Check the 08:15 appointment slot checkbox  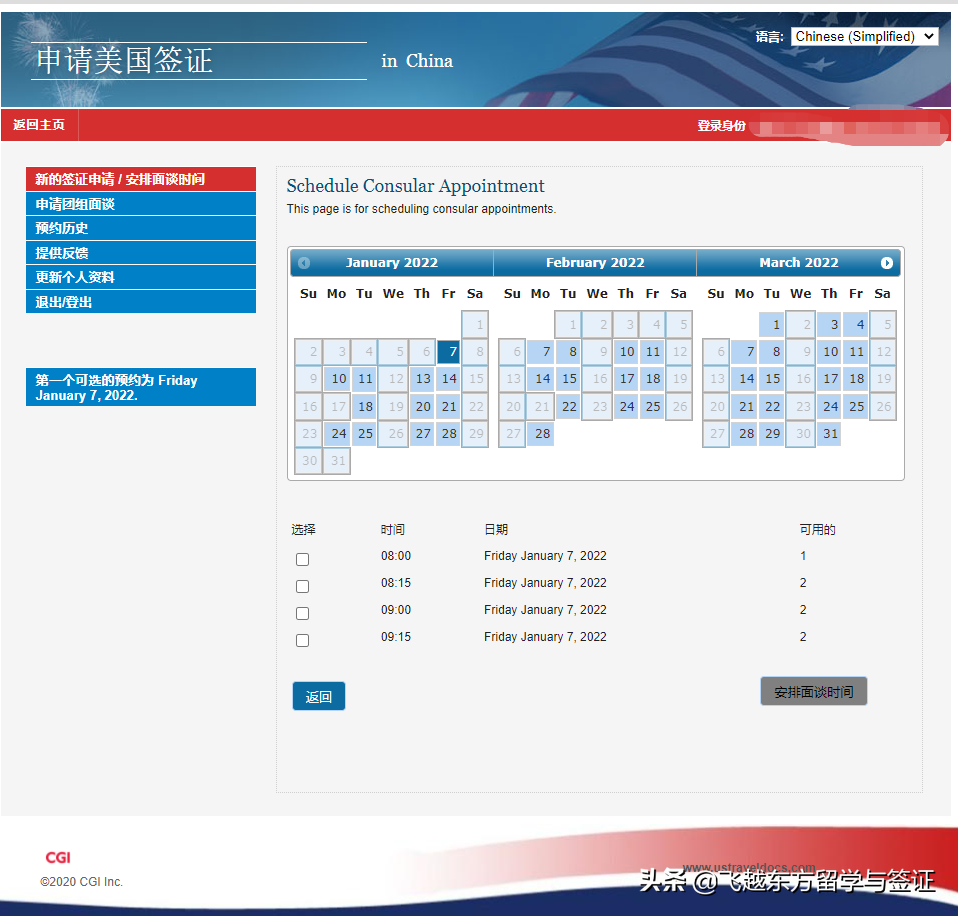coord(302,586)
